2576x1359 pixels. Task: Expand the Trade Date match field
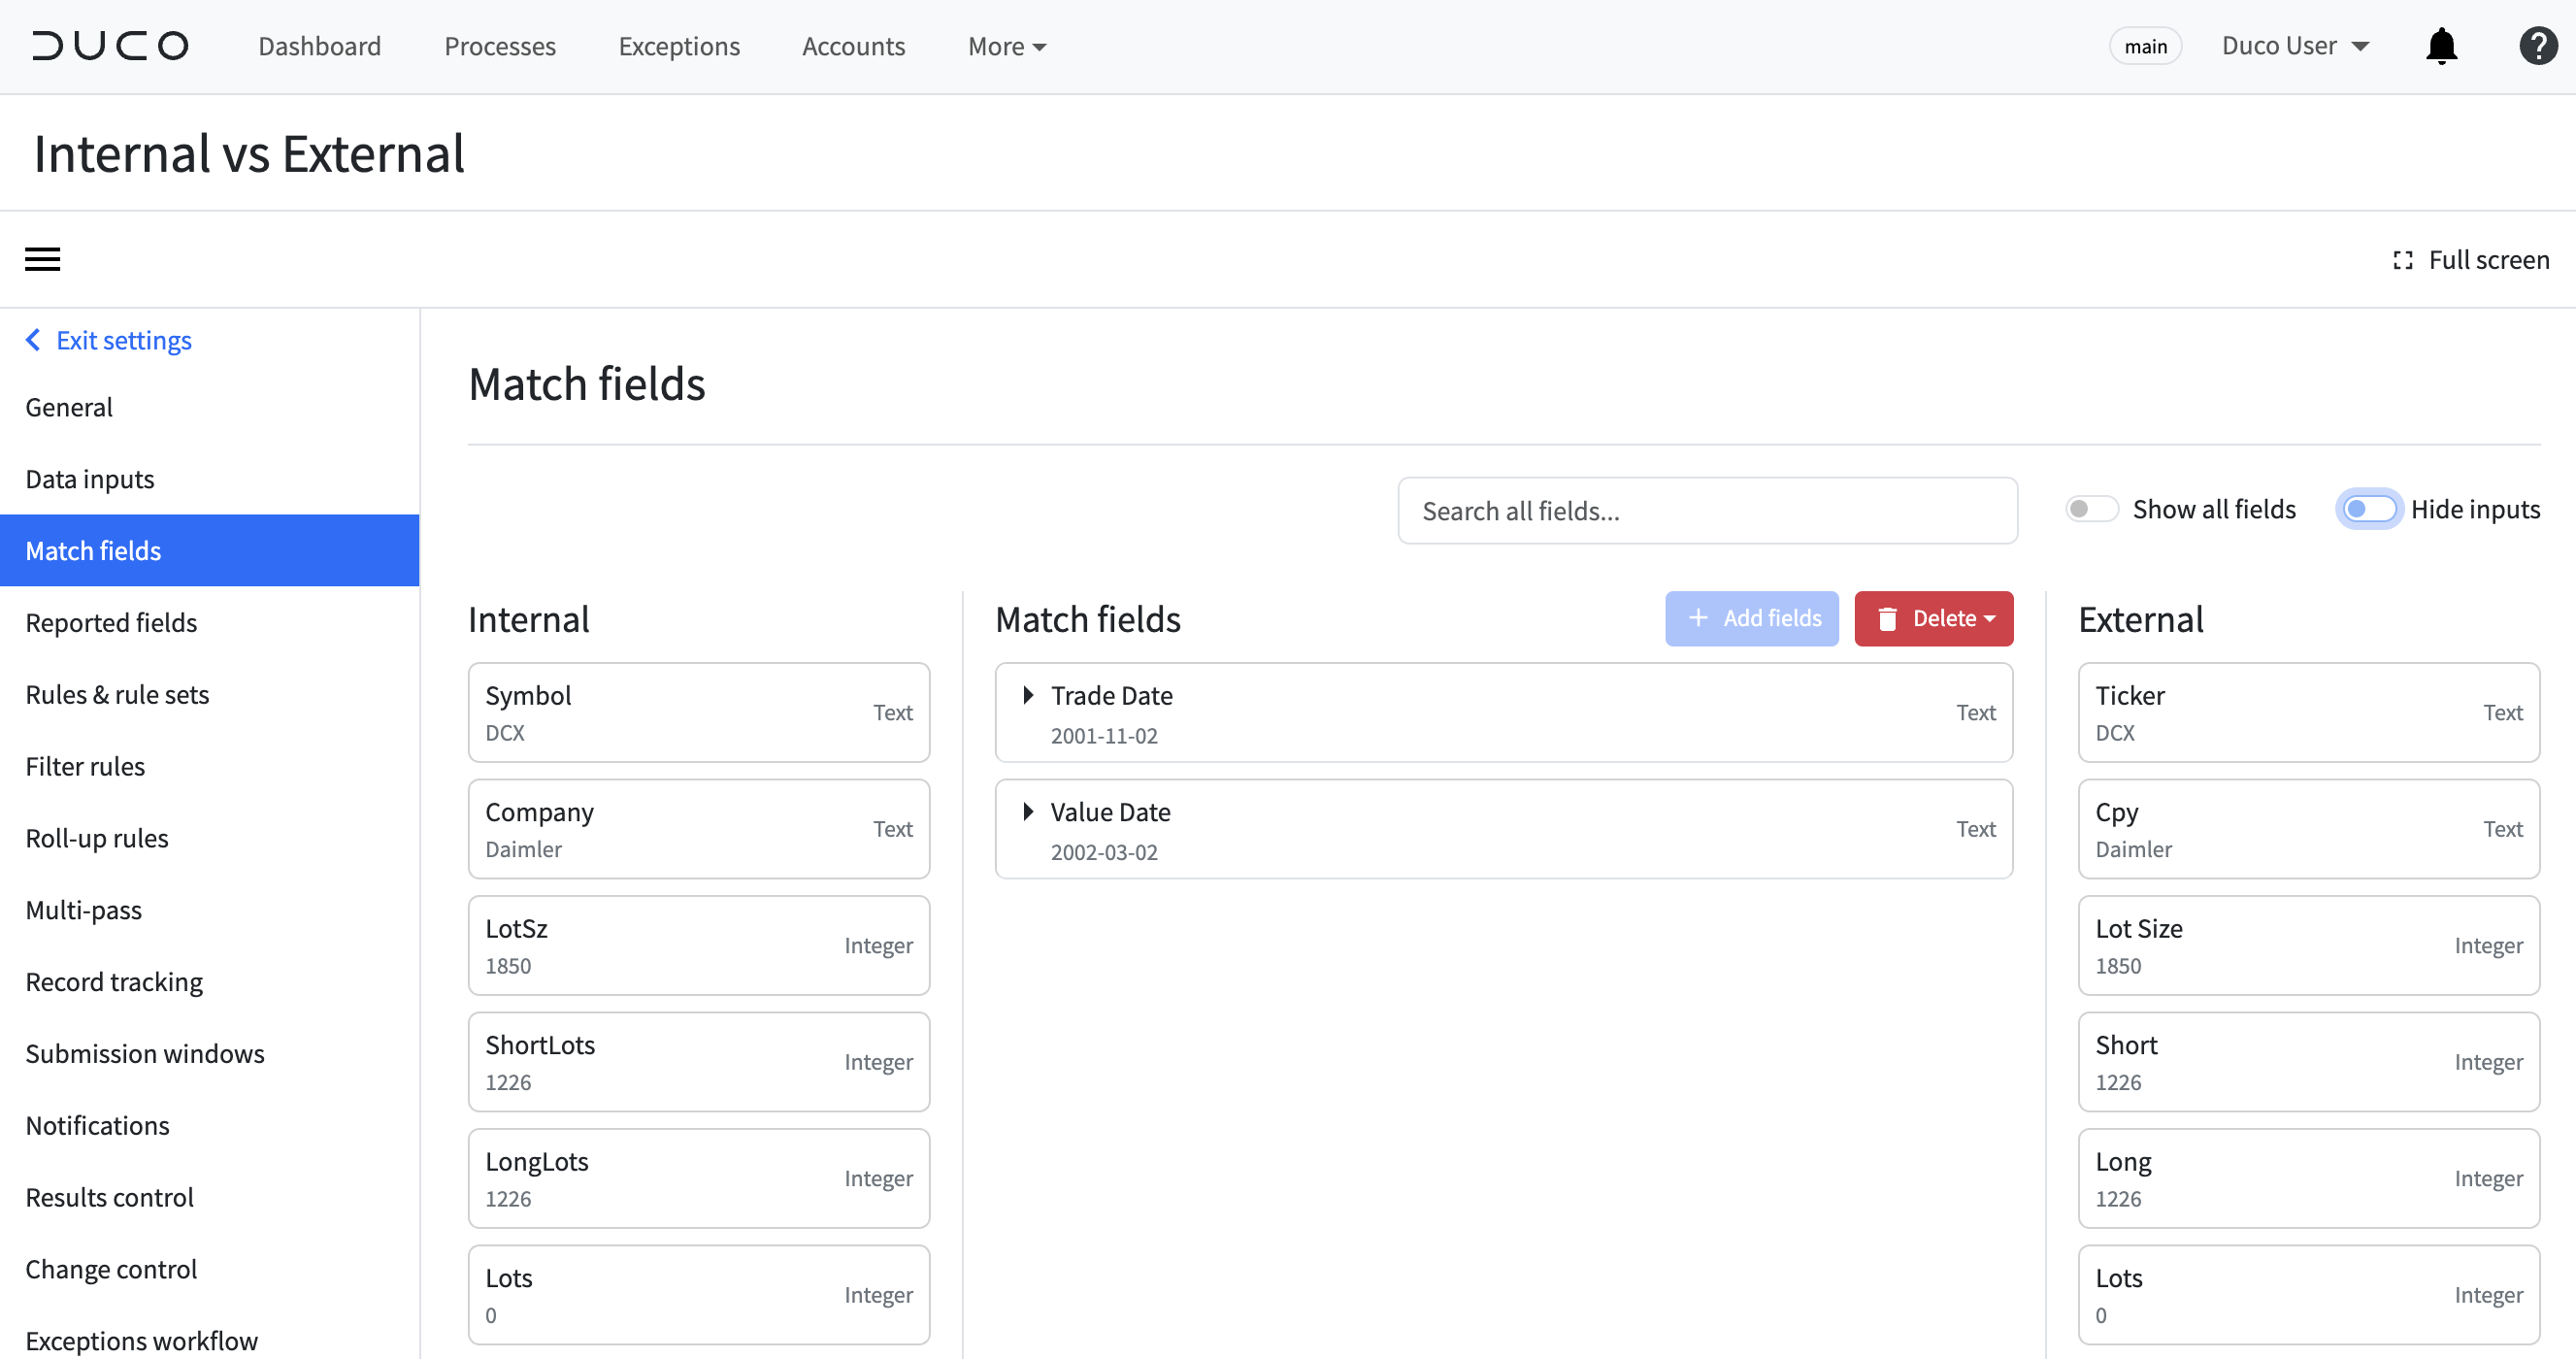pyautogui.click(x=1028, y=695)
